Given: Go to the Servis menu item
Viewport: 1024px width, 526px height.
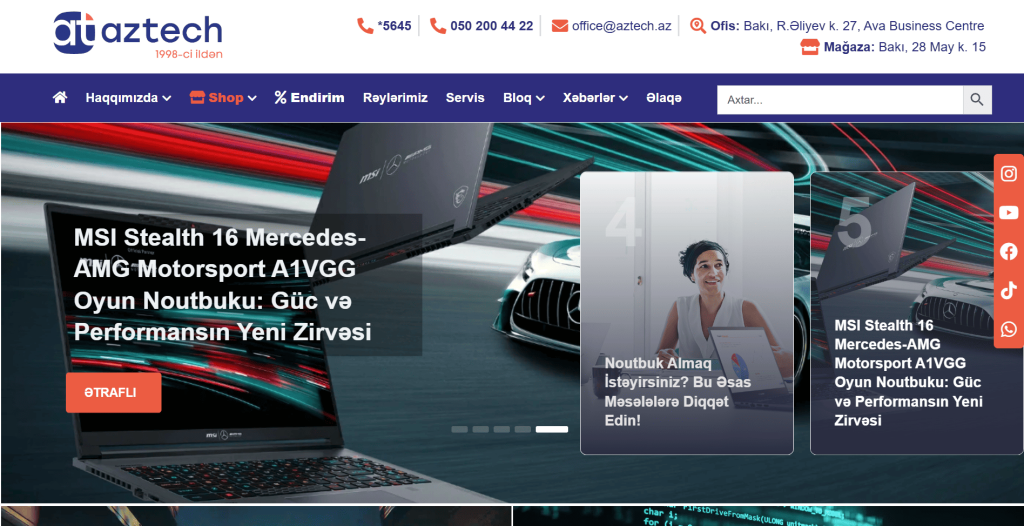Looking at the screenshot, I should pyautogui.click(x=465, y=98).
